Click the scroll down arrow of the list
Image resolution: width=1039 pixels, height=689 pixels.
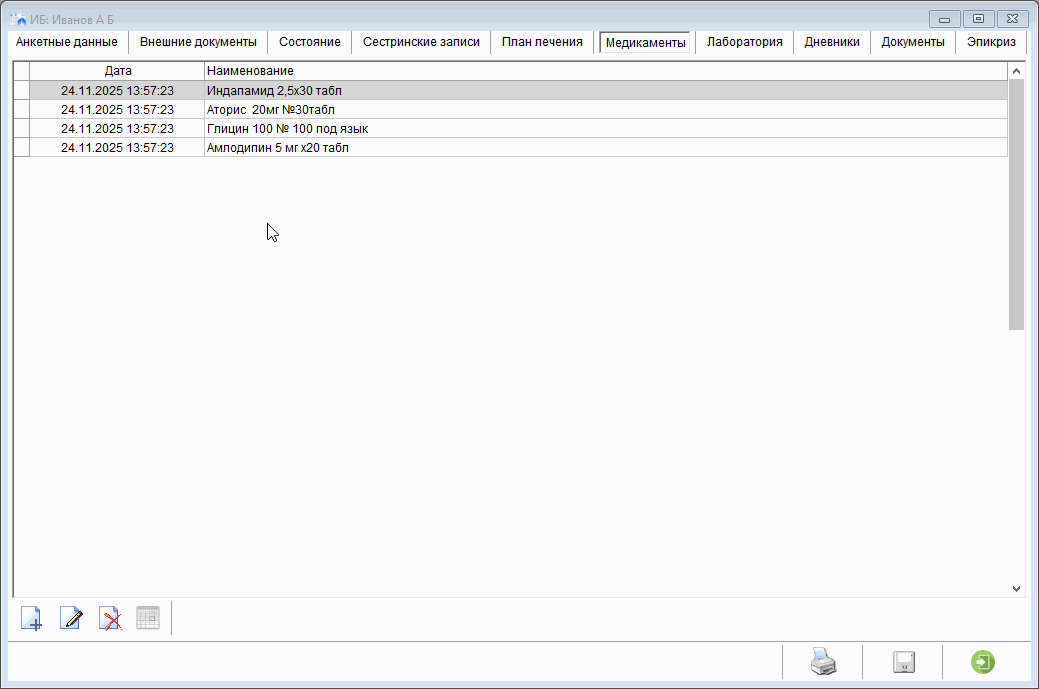click(1016, 589)
